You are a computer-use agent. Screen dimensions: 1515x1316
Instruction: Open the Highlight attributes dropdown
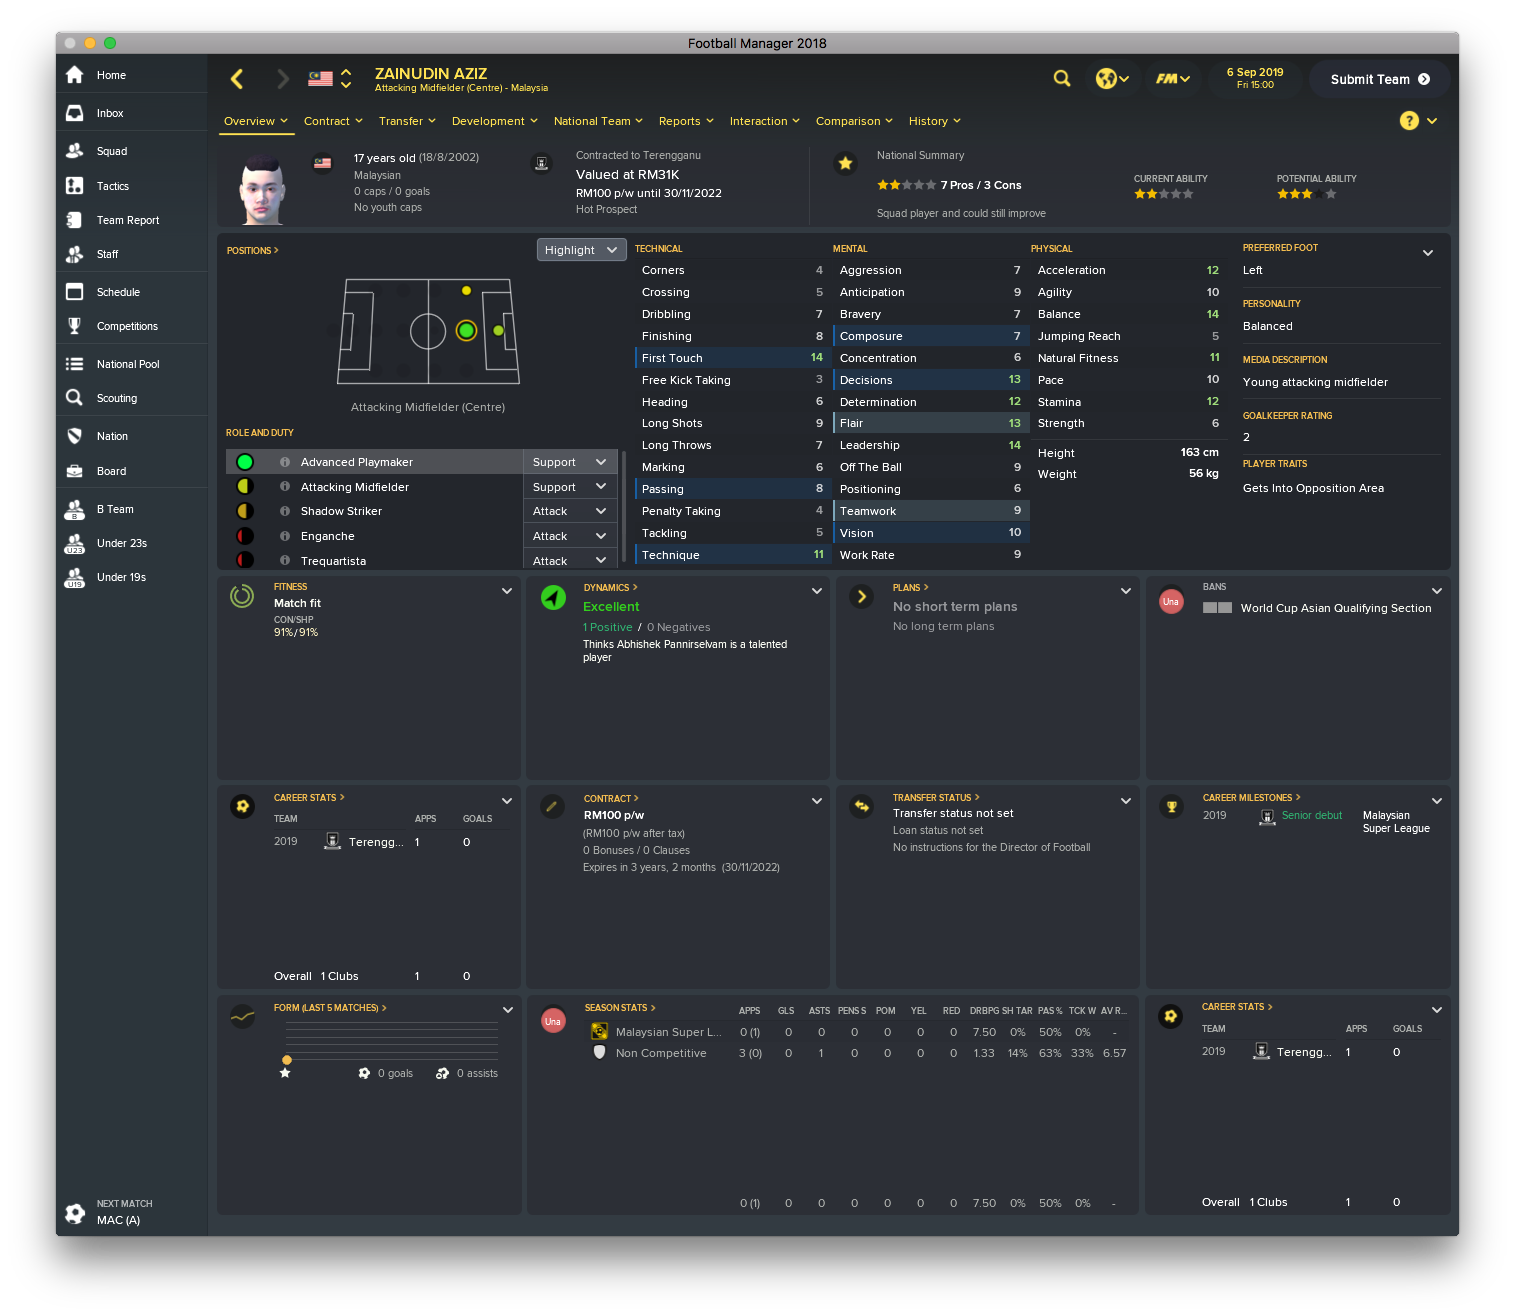[581, 250]
